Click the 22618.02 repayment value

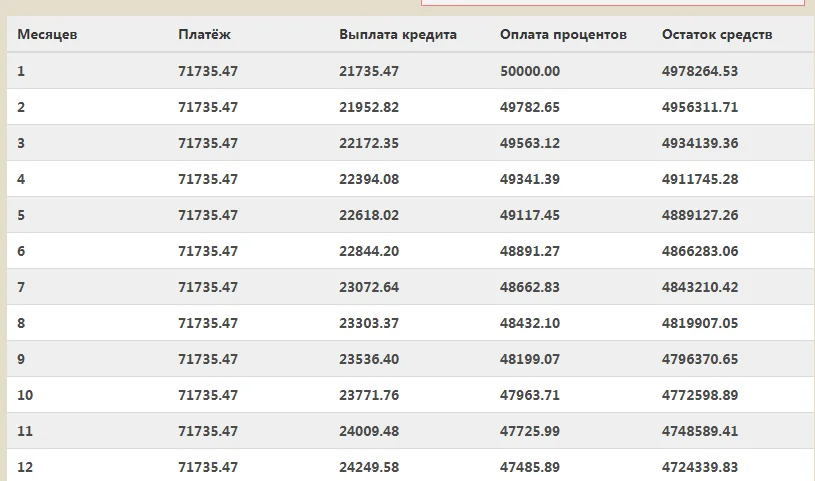click(369, 215)
